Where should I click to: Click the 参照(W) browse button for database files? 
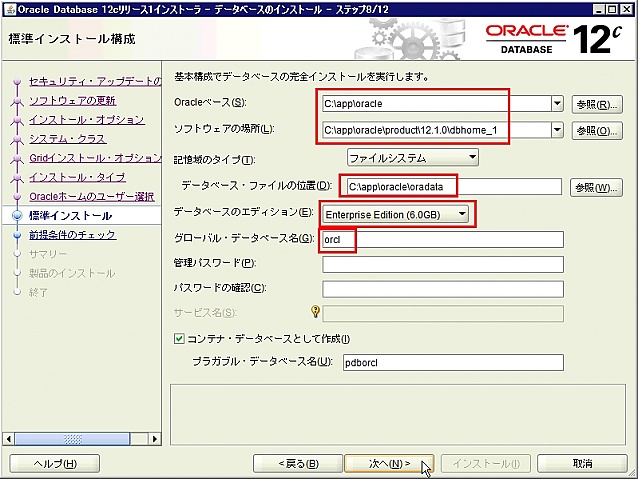point(596,188)
